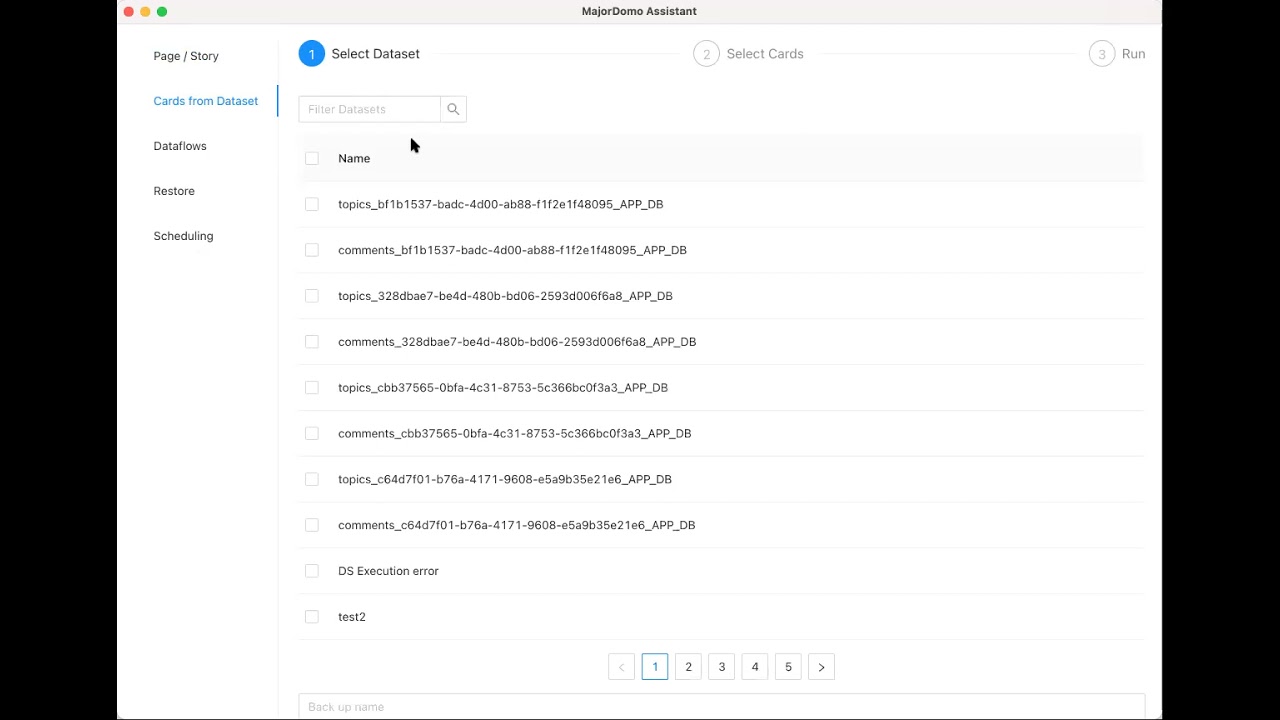Toggle the select-all checkbox beside Name
The width and height of the screenshot is (1280, 720).
pyautogui.click(x=312, y=158)
